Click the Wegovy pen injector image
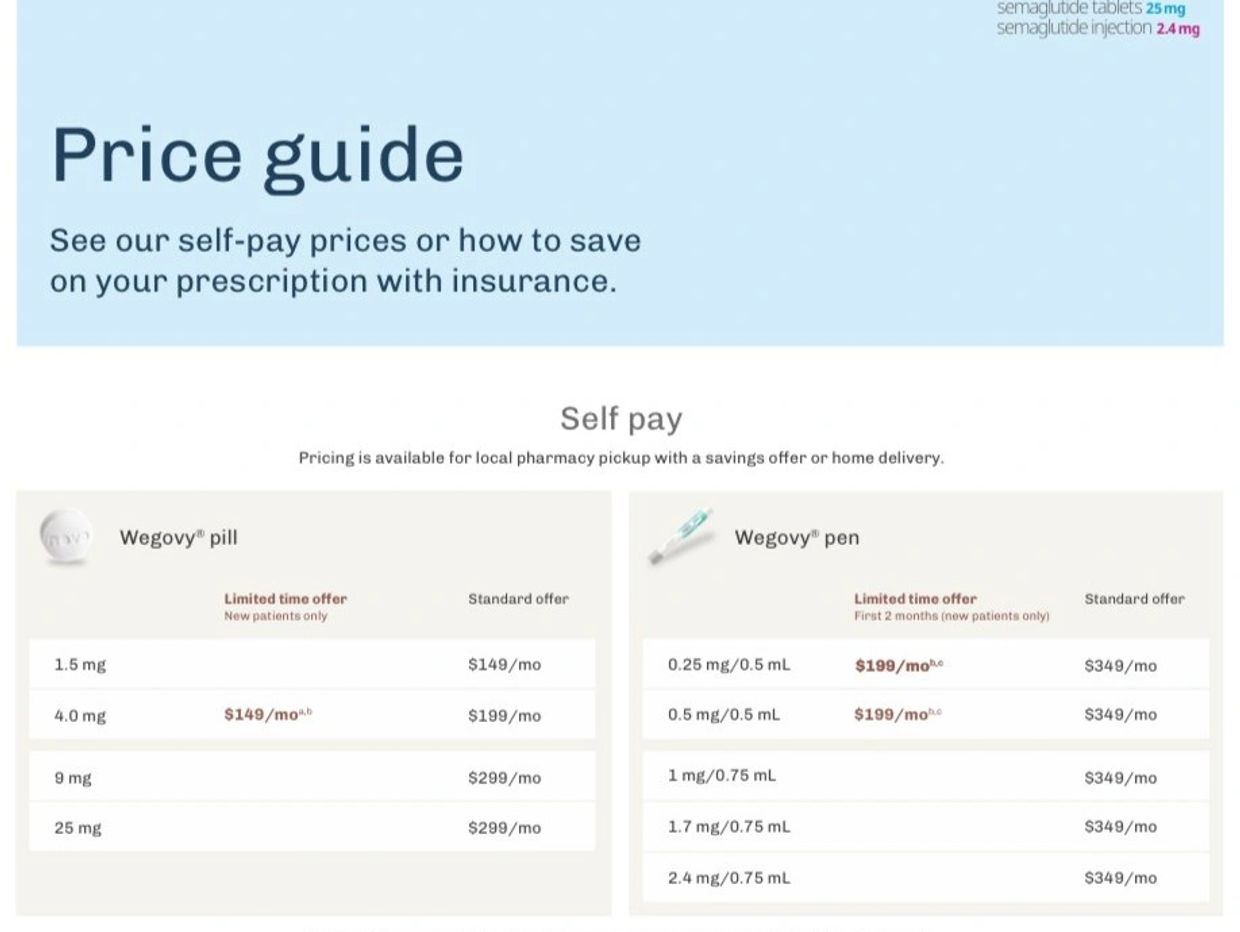 [684, 535]
